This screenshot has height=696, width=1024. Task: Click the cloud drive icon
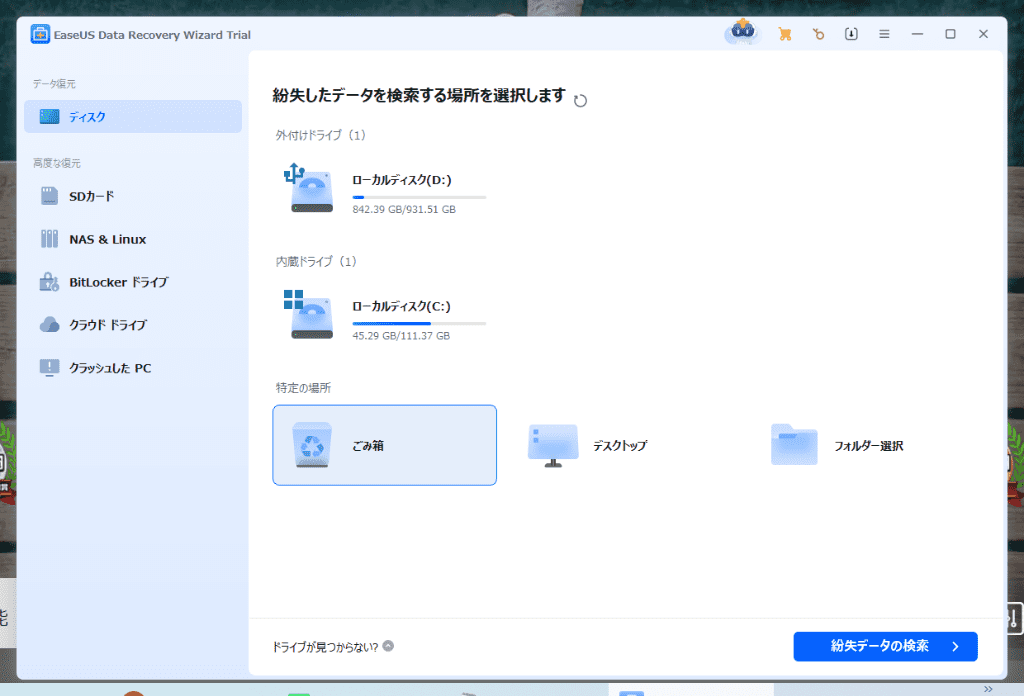click(49, 324)
